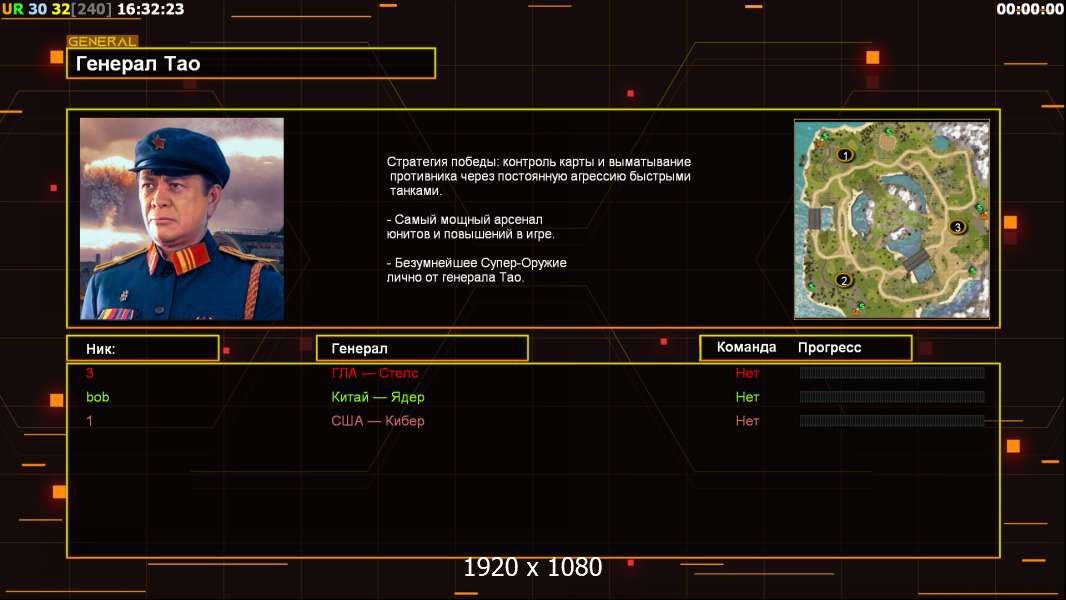Select start position 2 on the map
The height and width of the screenshot is (600, 1066).
[x=844, y=280]
